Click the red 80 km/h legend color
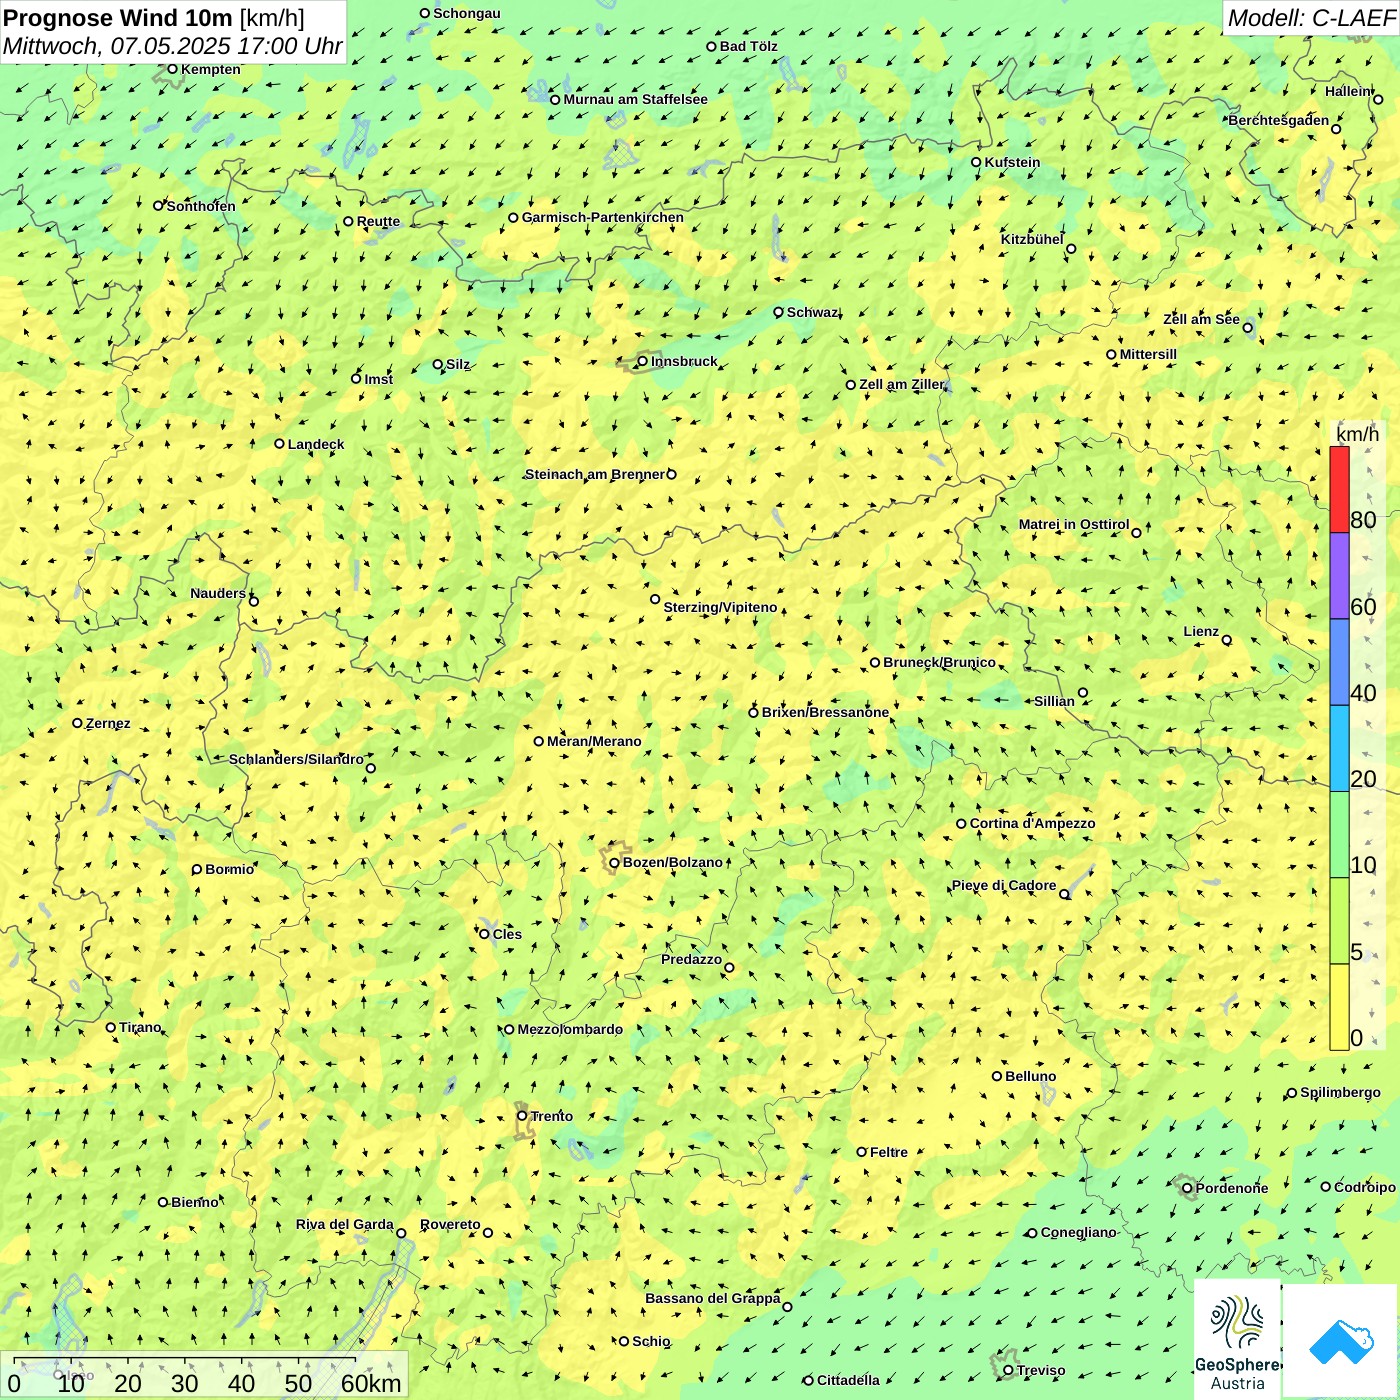1400x1400 pixels. [1339, 489]
